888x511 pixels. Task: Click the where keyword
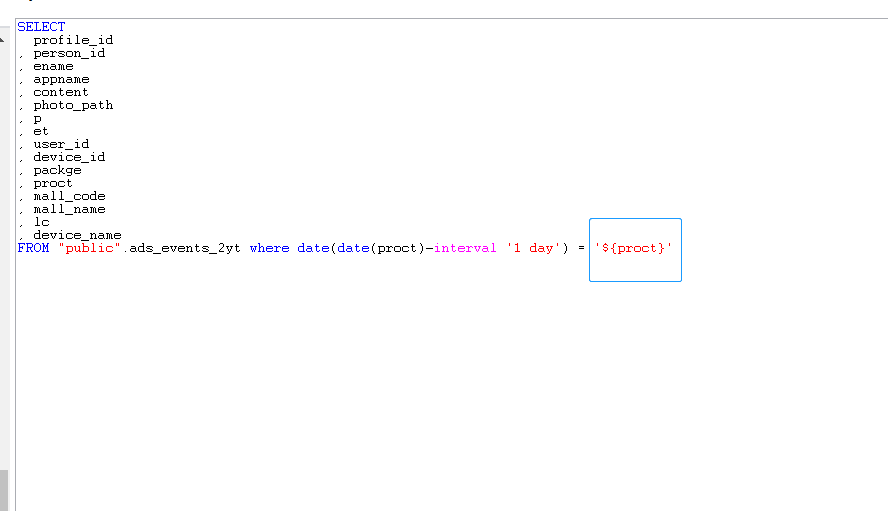tap(270, 248)
